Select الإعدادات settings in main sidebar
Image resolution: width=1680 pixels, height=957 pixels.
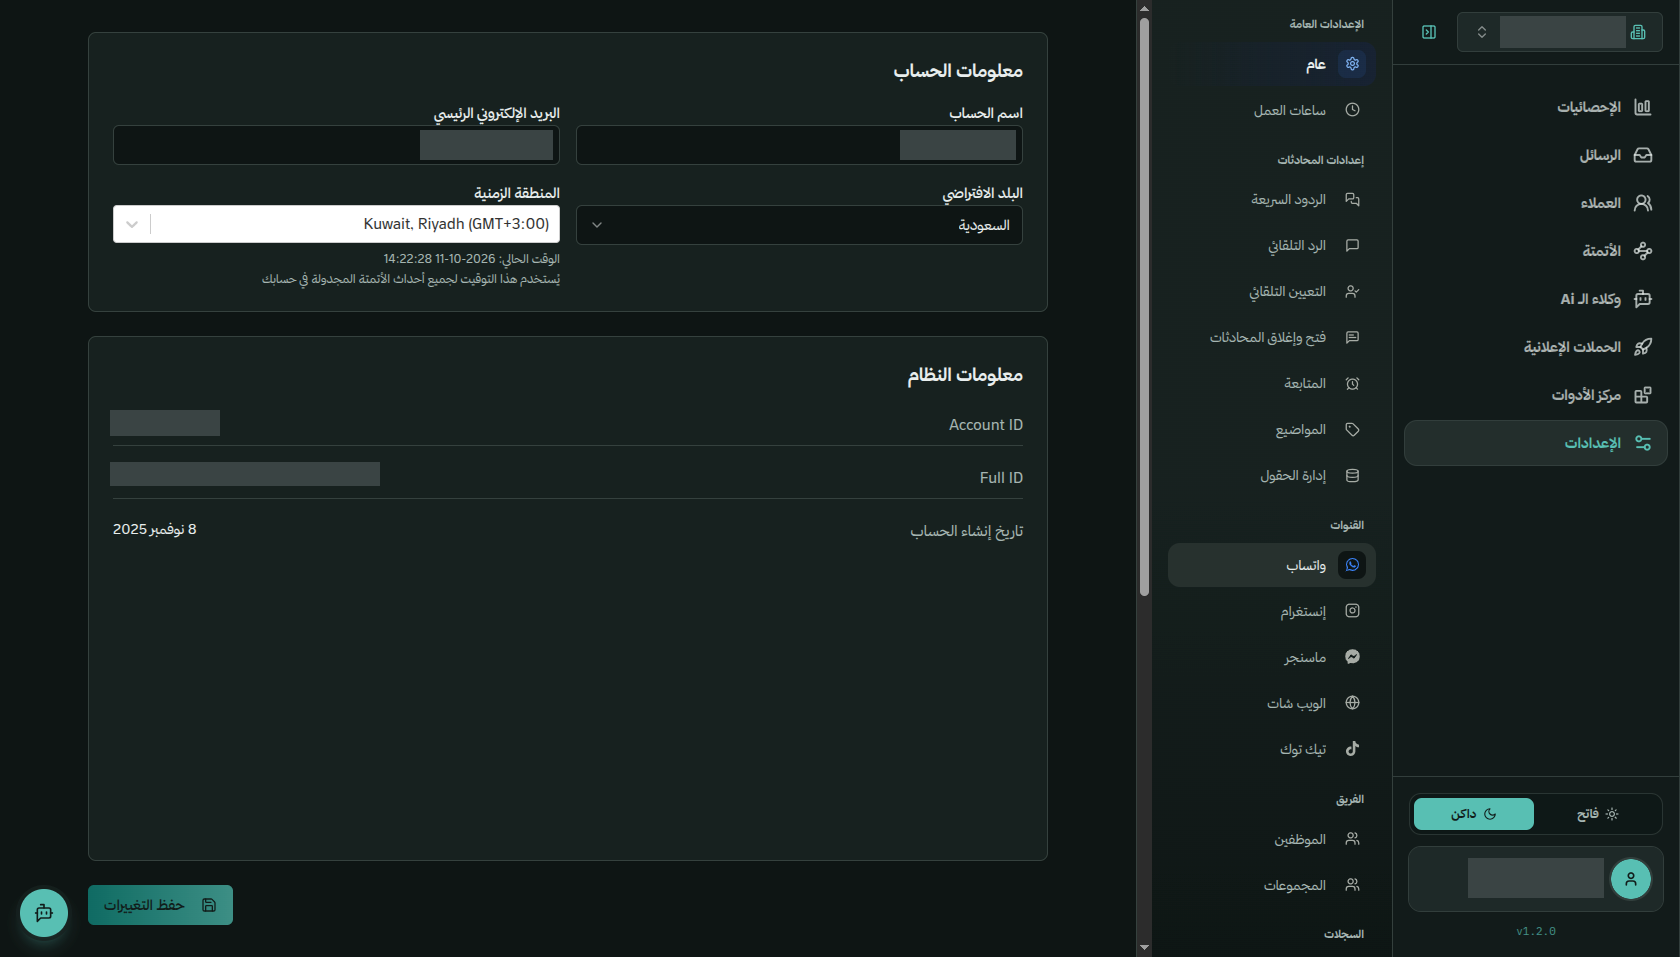(1536, 443)
